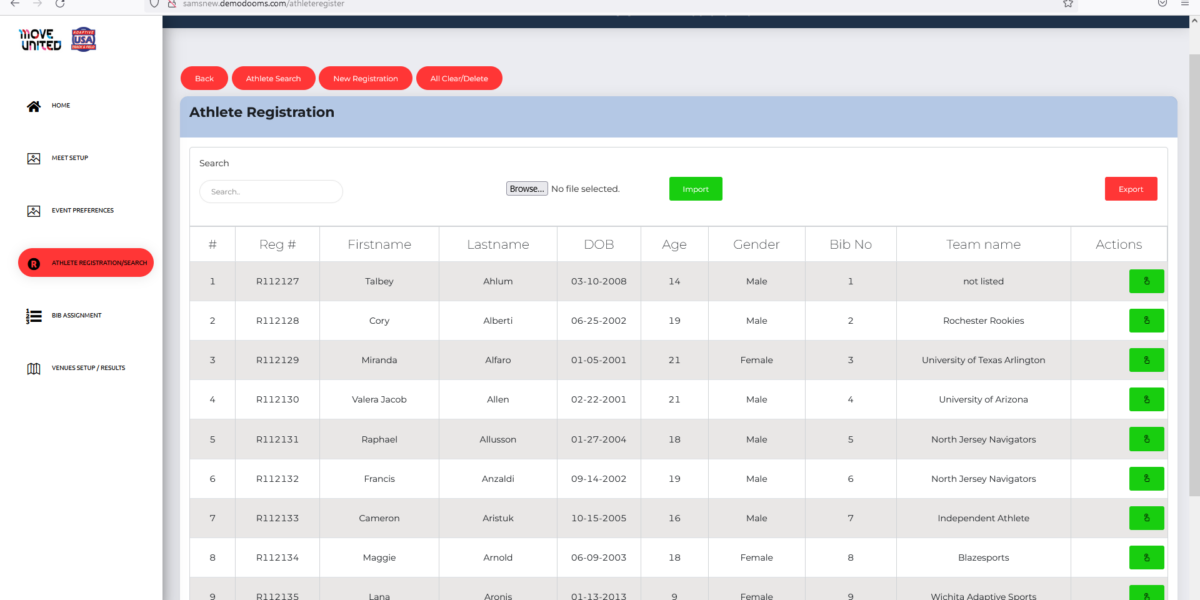Open action button for Maggie Arnold row
The height and width of the screenshot is (600, 1200).
coord(1146,558)
